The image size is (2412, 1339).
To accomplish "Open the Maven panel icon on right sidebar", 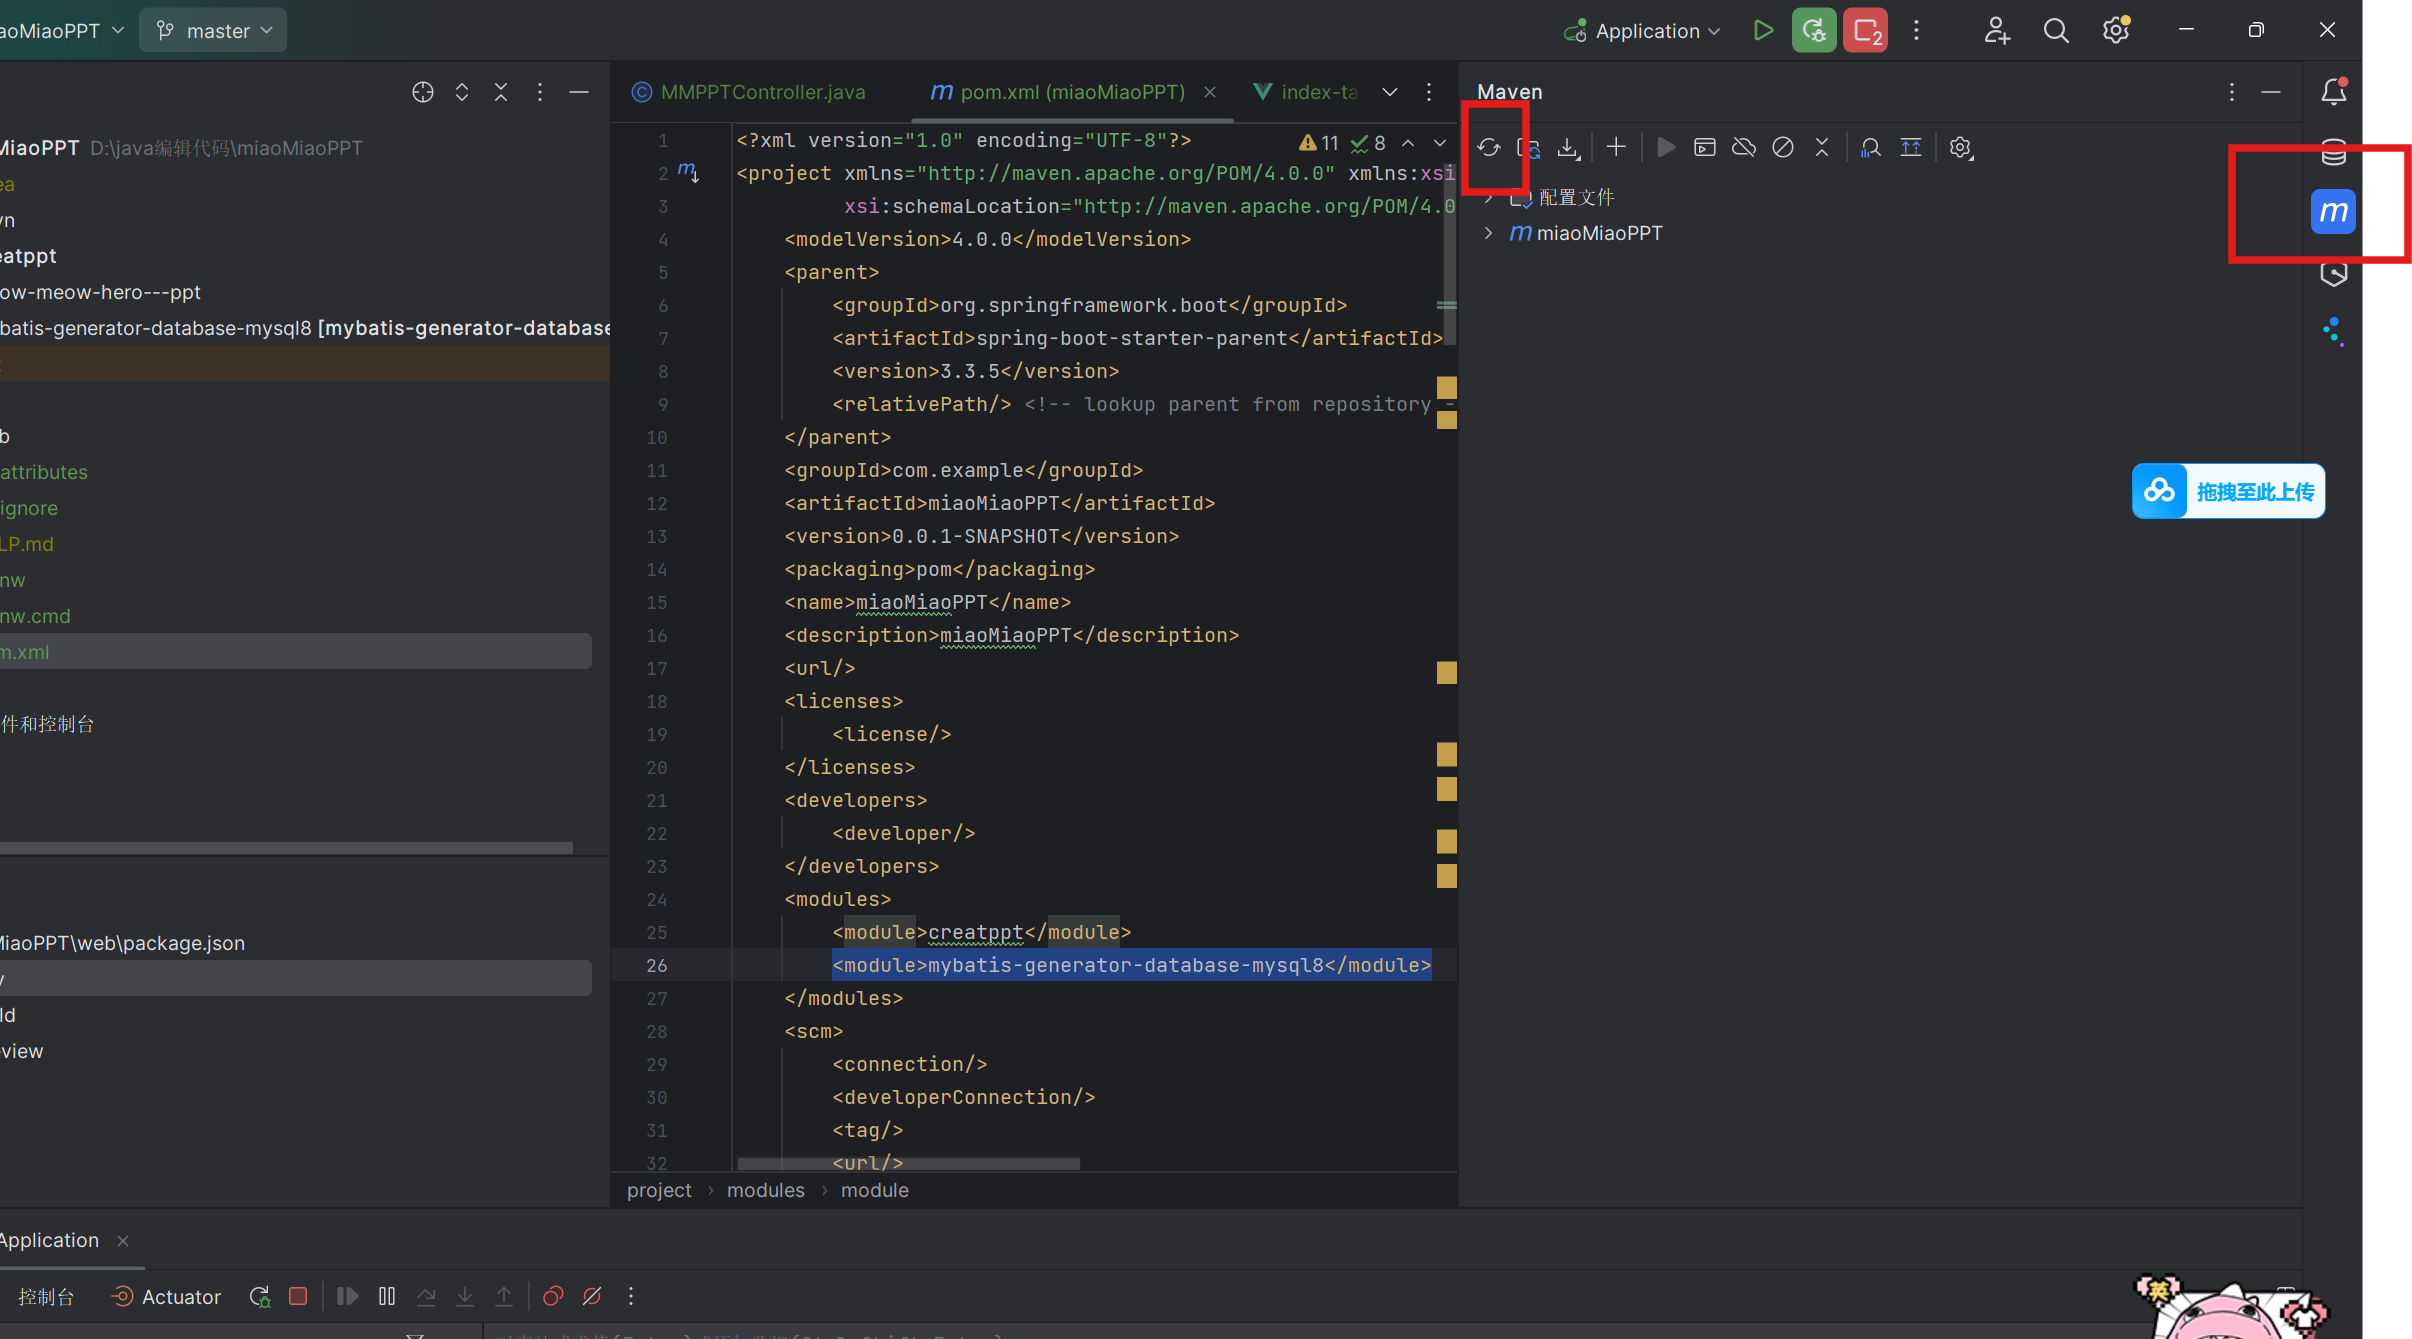I will click(2332, 210).
